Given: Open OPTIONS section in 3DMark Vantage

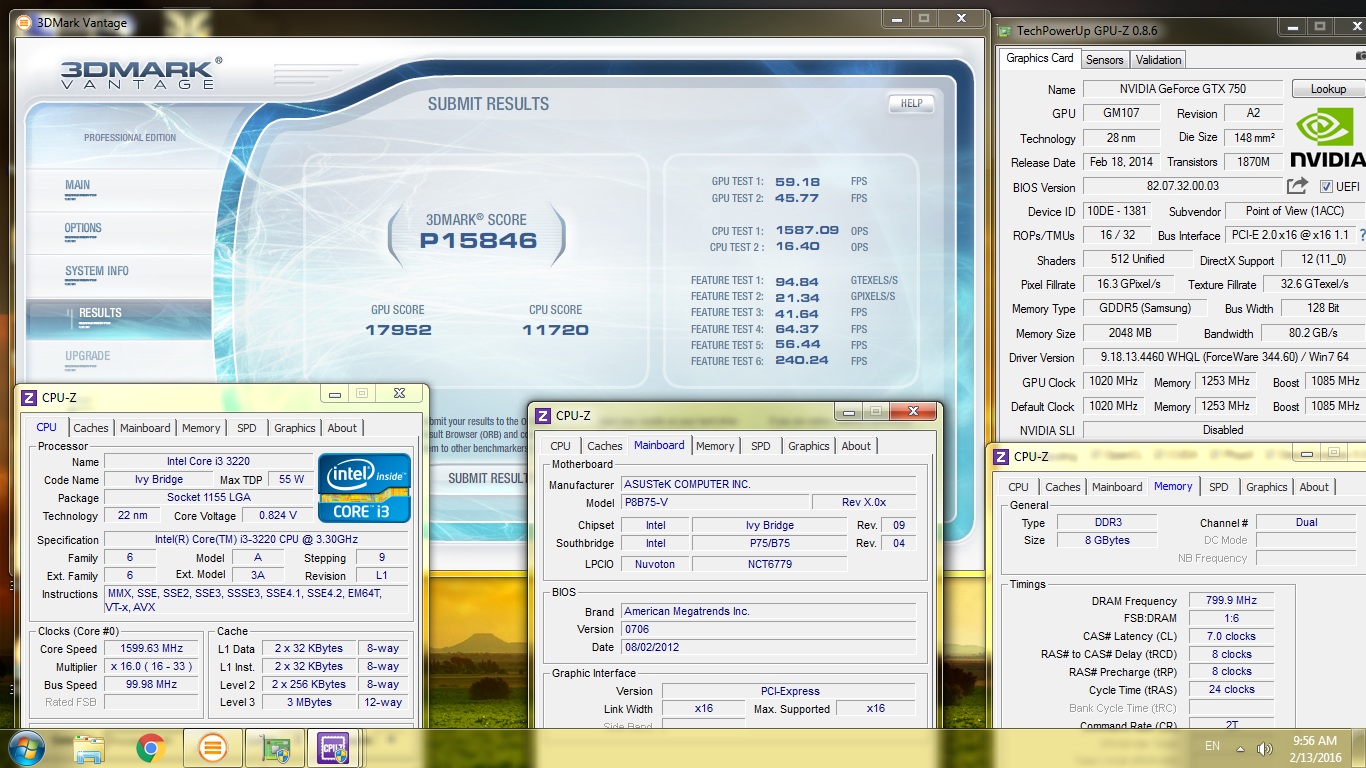Looking at the screenshot, I should coord(83,228).
